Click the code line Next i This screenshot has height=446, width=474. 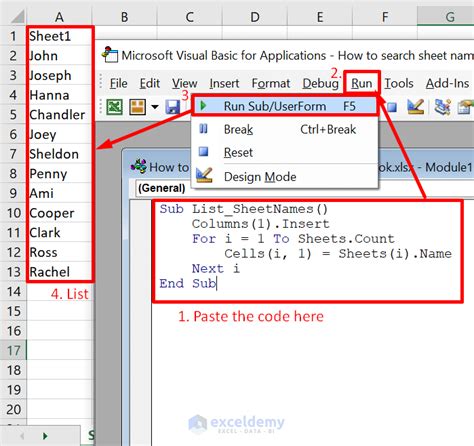point(216,268)
